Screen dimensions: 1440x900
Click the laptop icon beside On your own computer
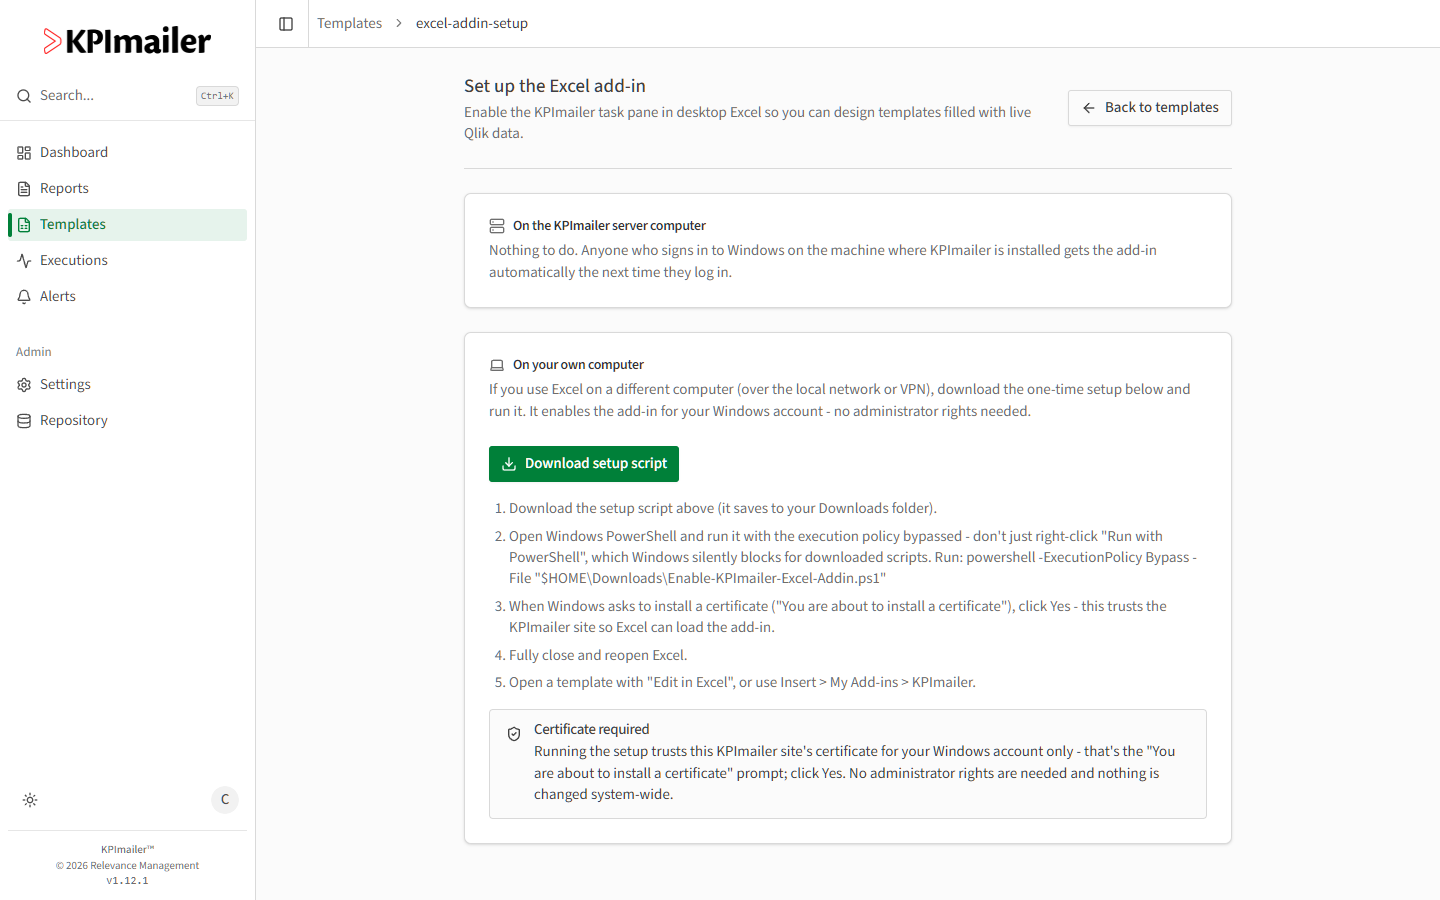[497, 365]
